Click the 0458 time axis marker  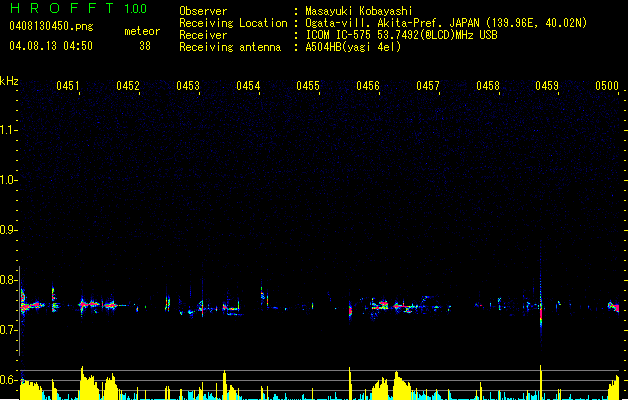[x=488, y=86]
